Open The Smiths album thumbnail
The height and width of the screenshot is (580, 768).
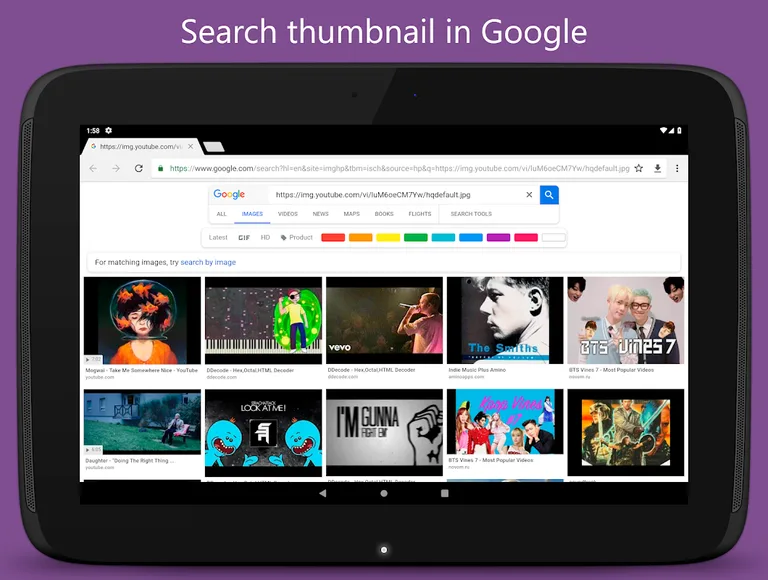pos(505,320)
